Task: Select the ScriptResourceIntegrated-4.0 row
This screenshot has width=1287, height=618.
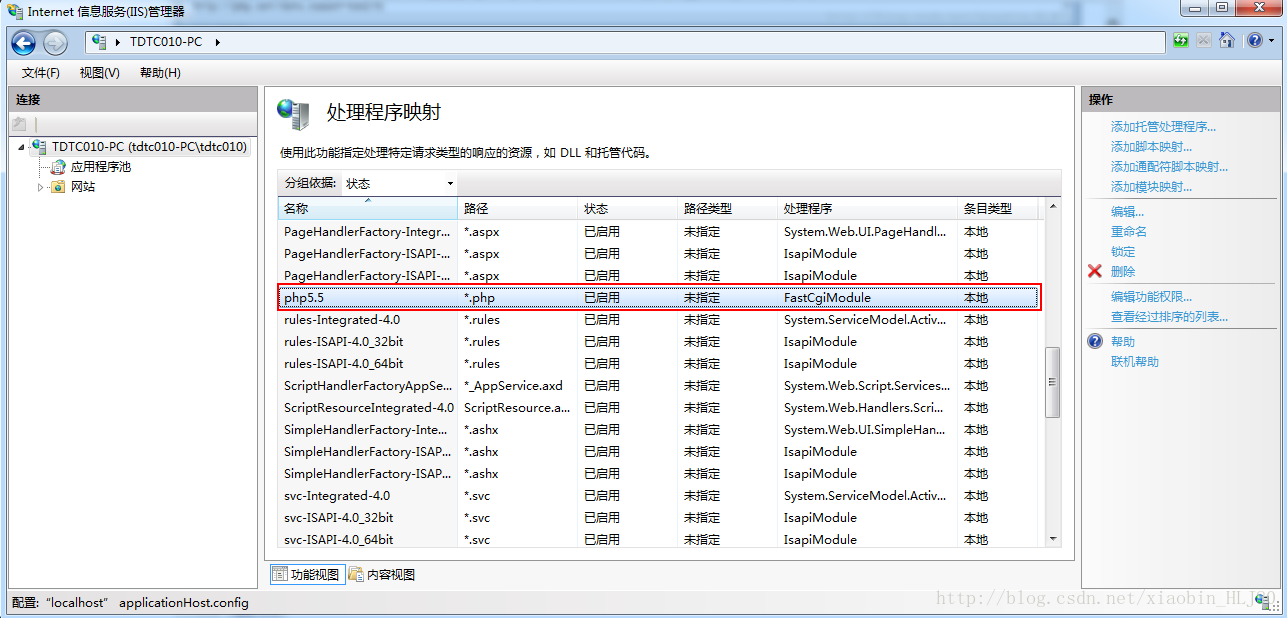Action: [658, 407]
